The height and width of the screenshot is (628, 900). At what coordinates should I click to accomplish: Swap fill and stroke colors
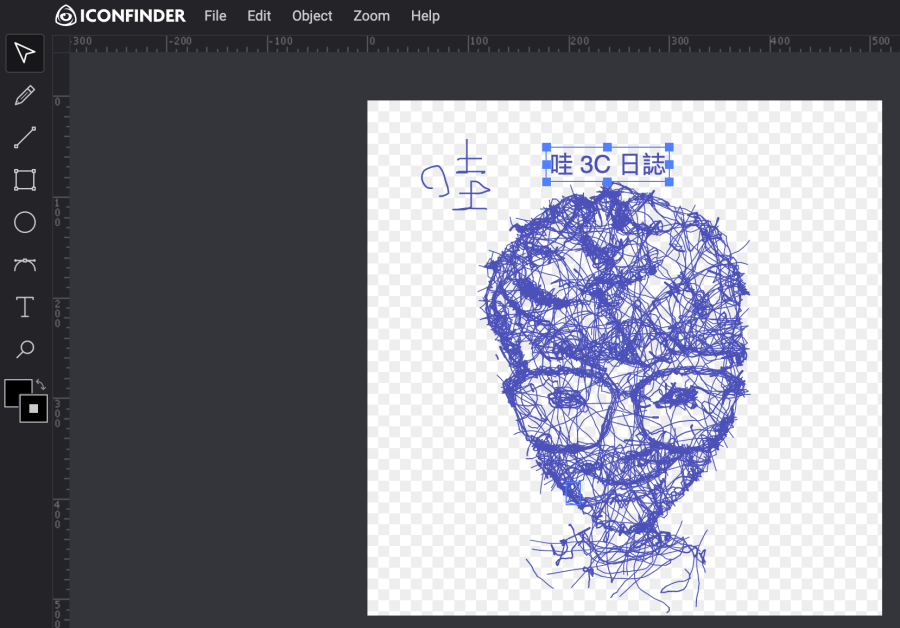(x=41, y=385)
